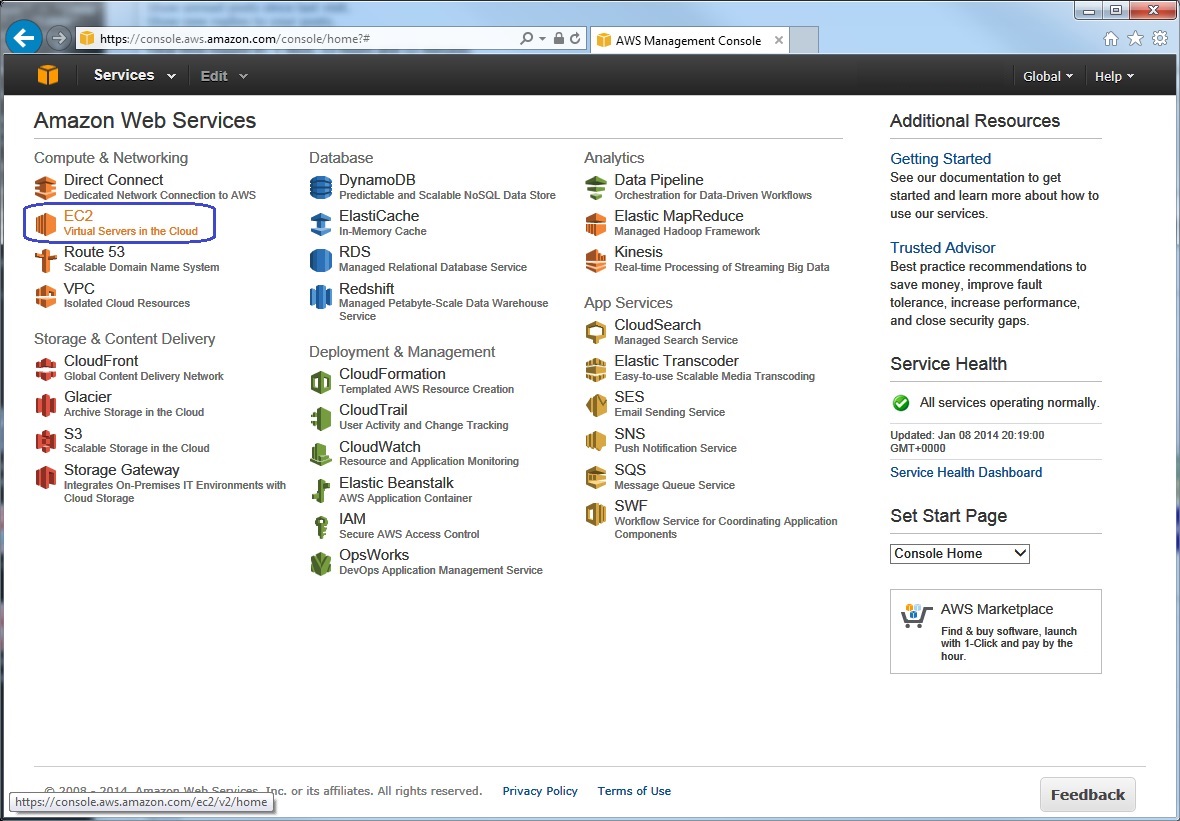The height and width of the screenshot is (821, 1180).
Task: Open browser Tools gear icon
Action: click(1160, 39)
